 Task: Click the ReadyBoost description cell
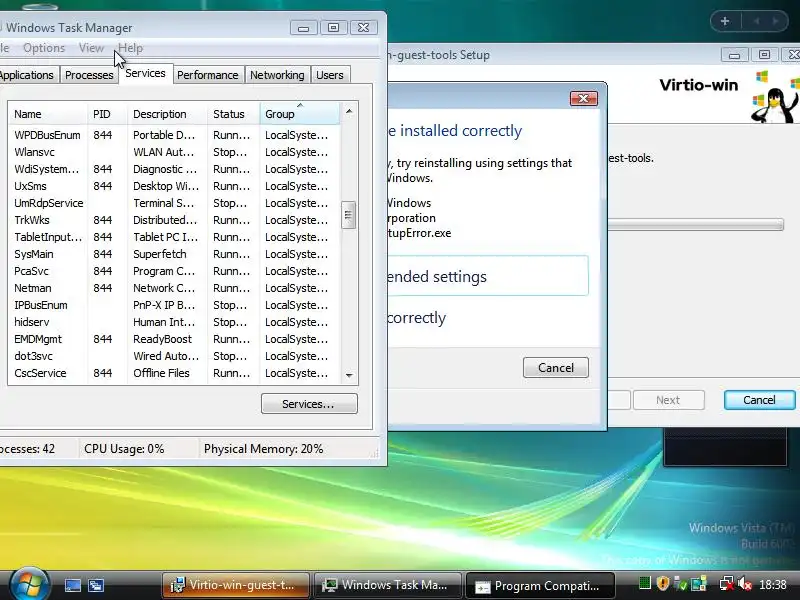coord(163,339)
